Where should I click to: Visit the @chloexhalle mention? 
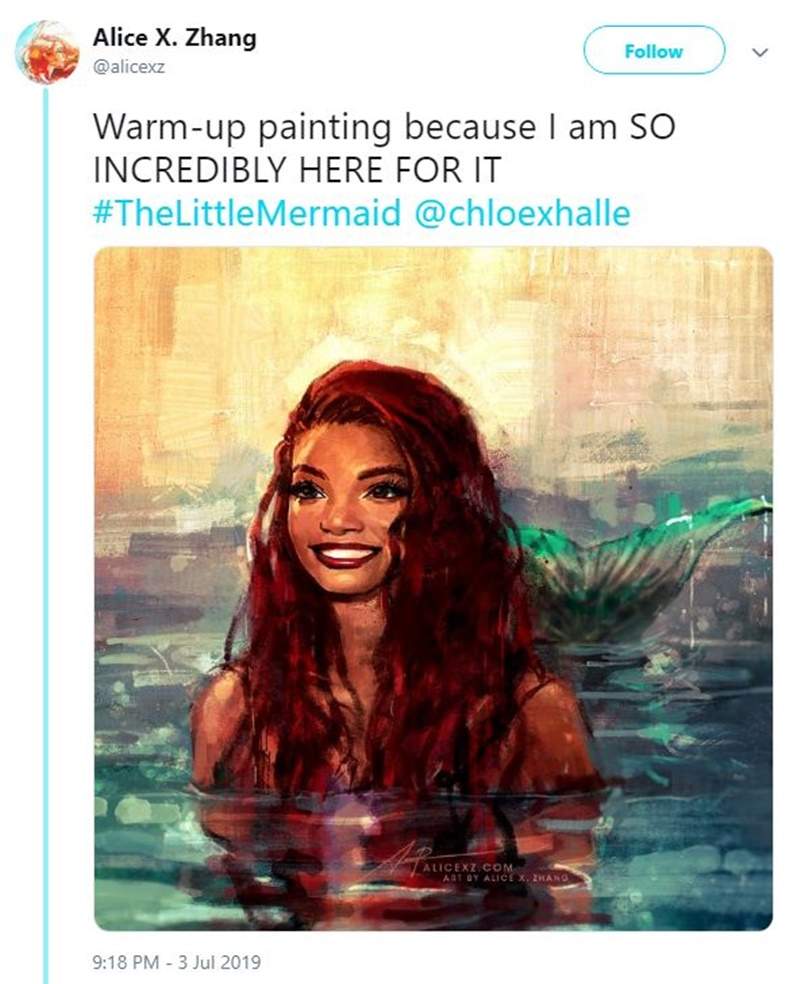click(x=521, y=213)
